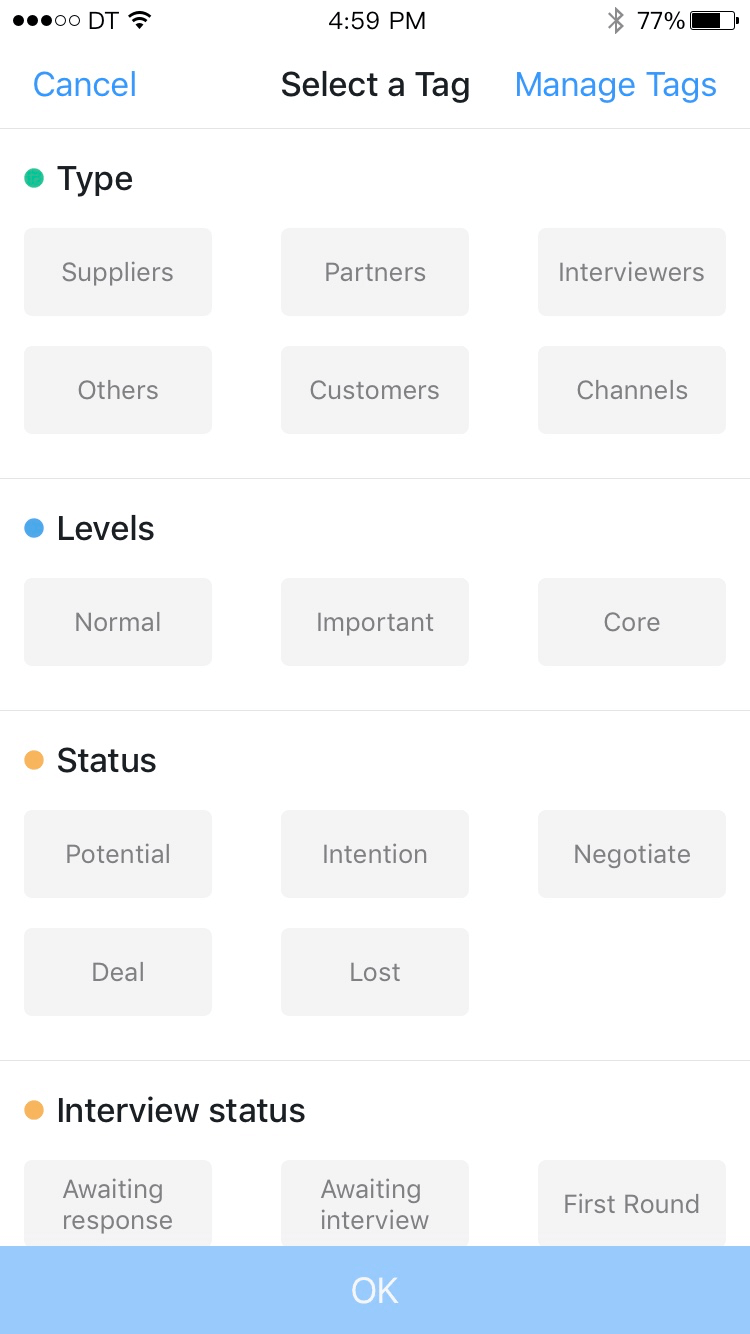The width and height of the screenshot is (750, 1334).
Task: Mark level as Important
Action: (375, 622)
